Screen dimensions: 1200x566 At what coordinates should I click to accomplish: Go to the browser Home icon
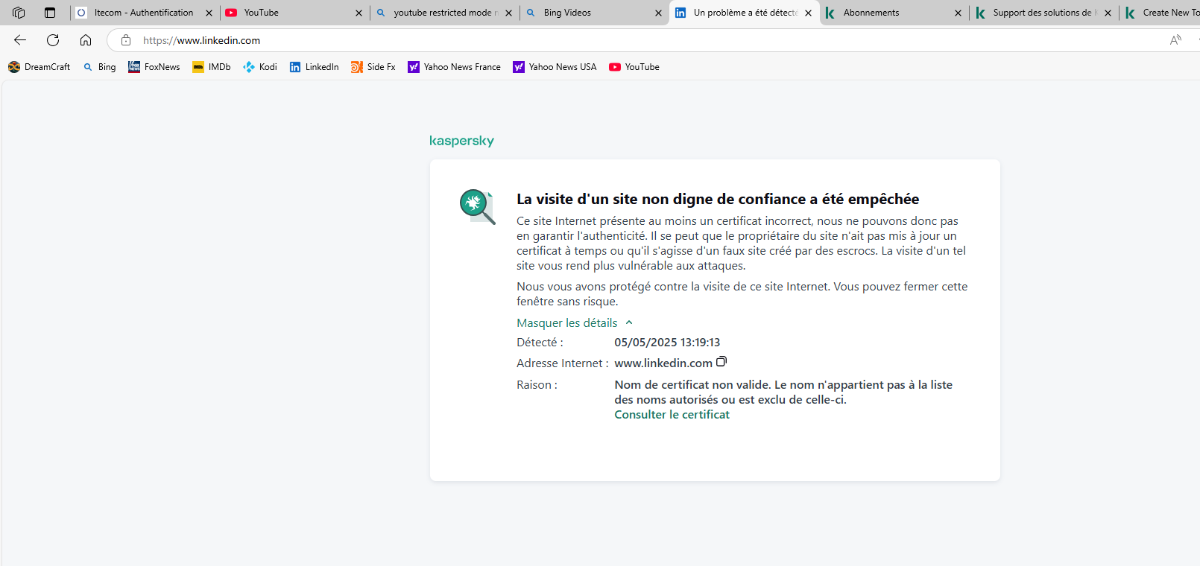pos(85,40)
